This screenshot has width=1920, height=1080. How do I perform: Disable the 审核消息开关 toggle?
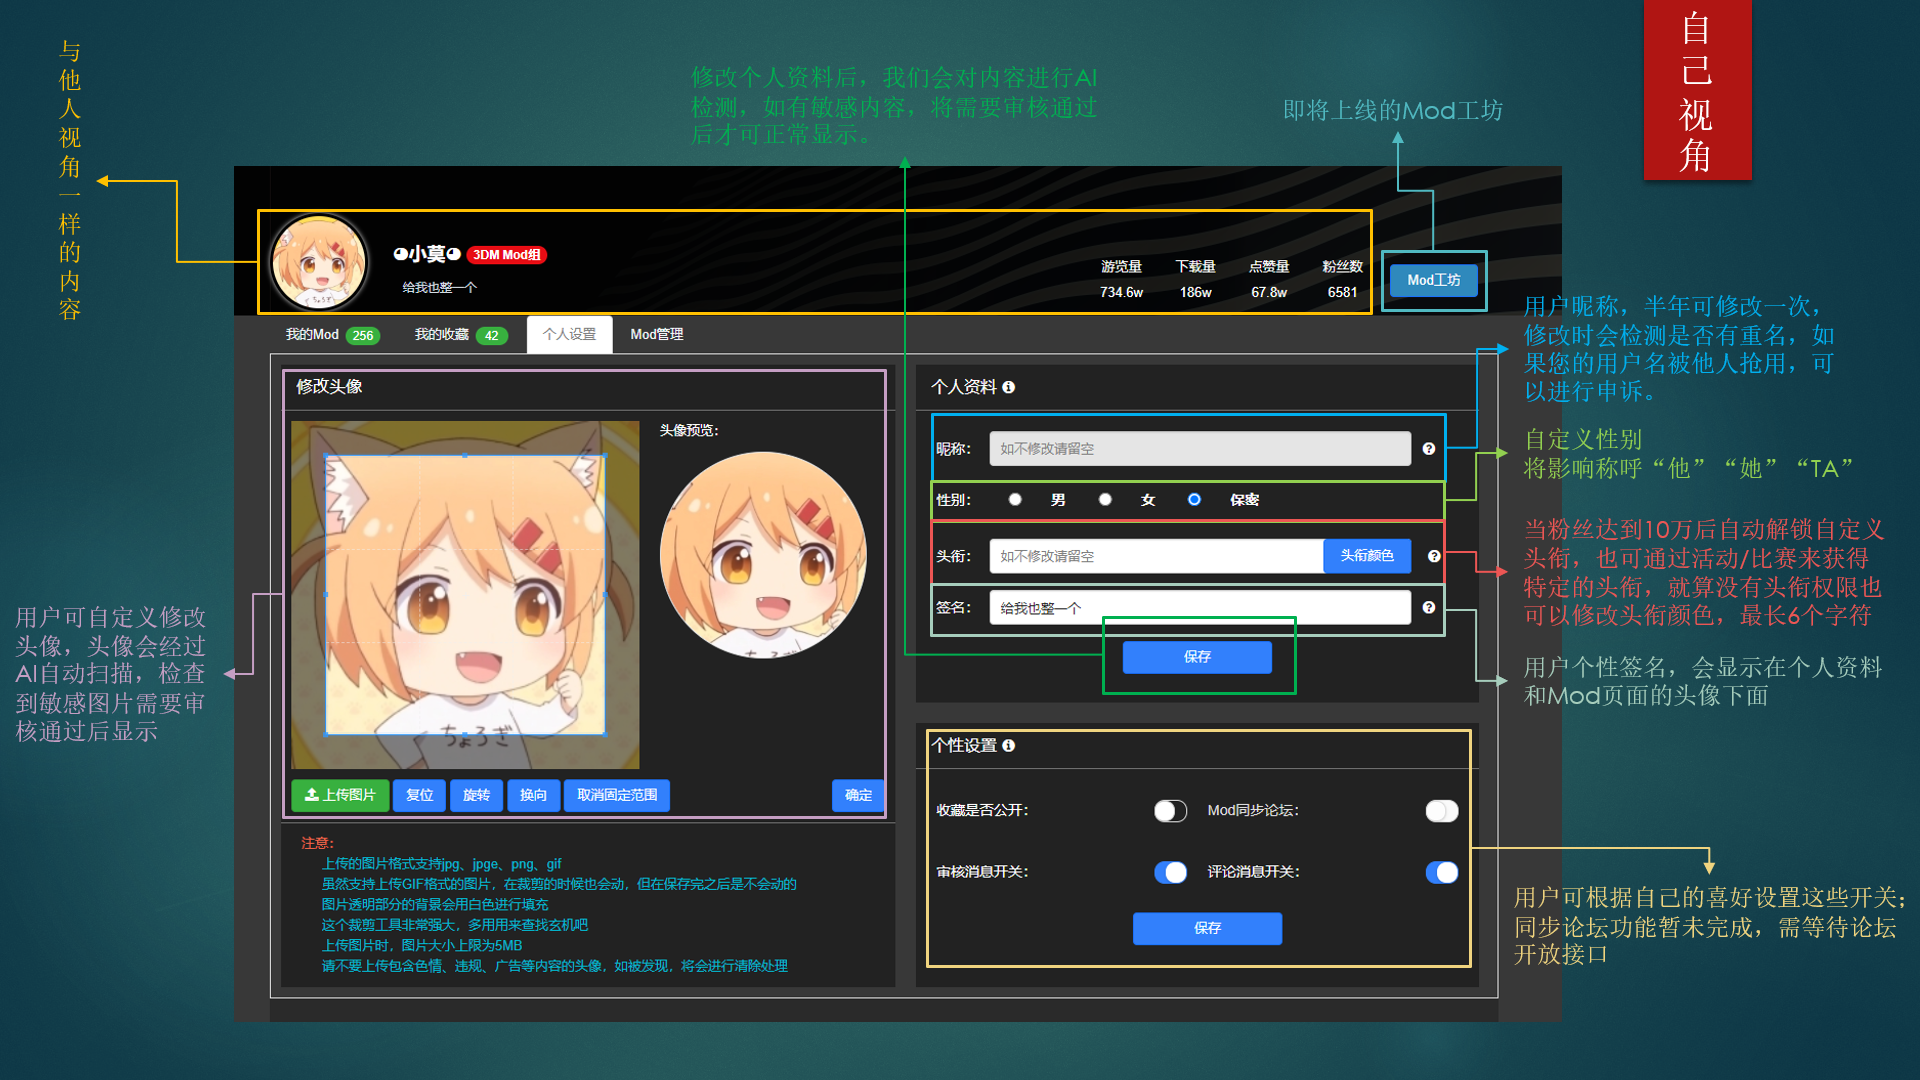pos(1170,872)
